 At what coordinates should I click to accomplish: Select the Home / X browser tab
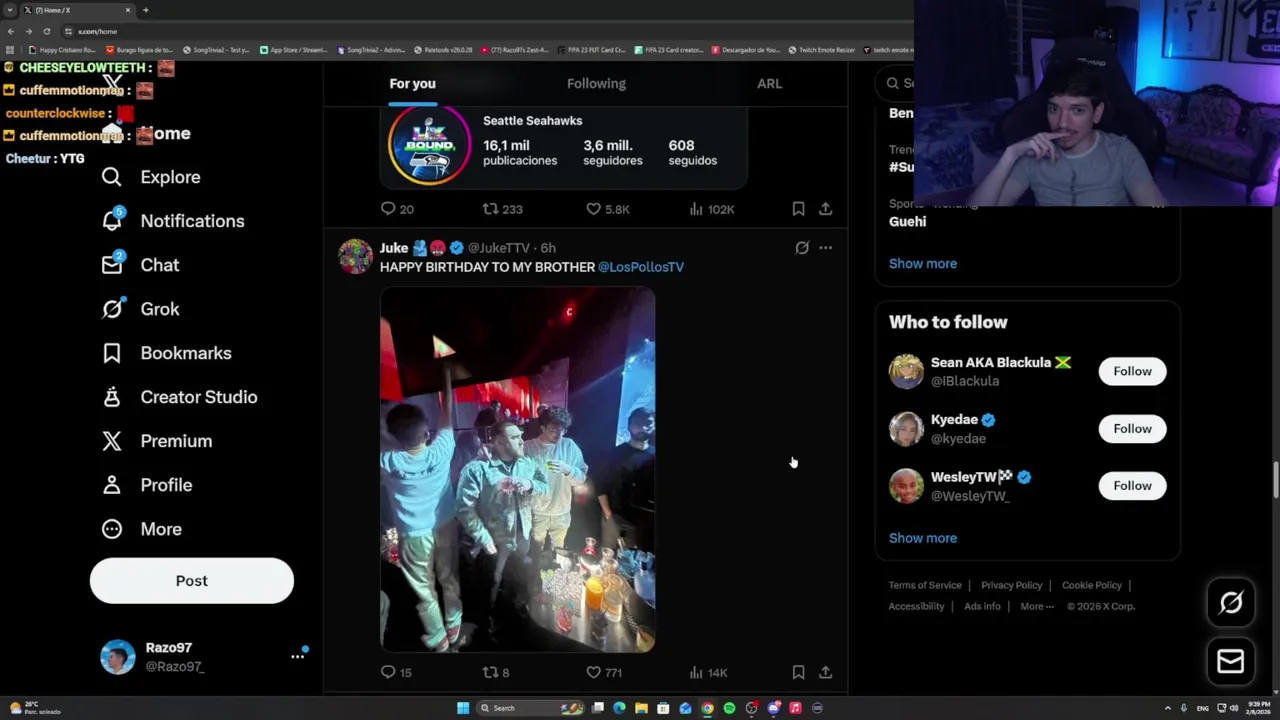coord(78,10)
